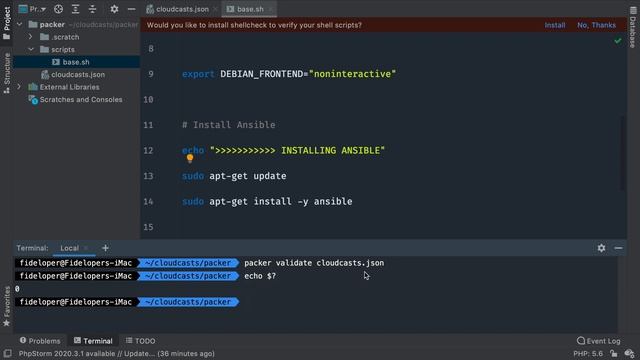
Task: Dismiss shellcheck prompt with No, Thanks
Action: coord(596,25)
